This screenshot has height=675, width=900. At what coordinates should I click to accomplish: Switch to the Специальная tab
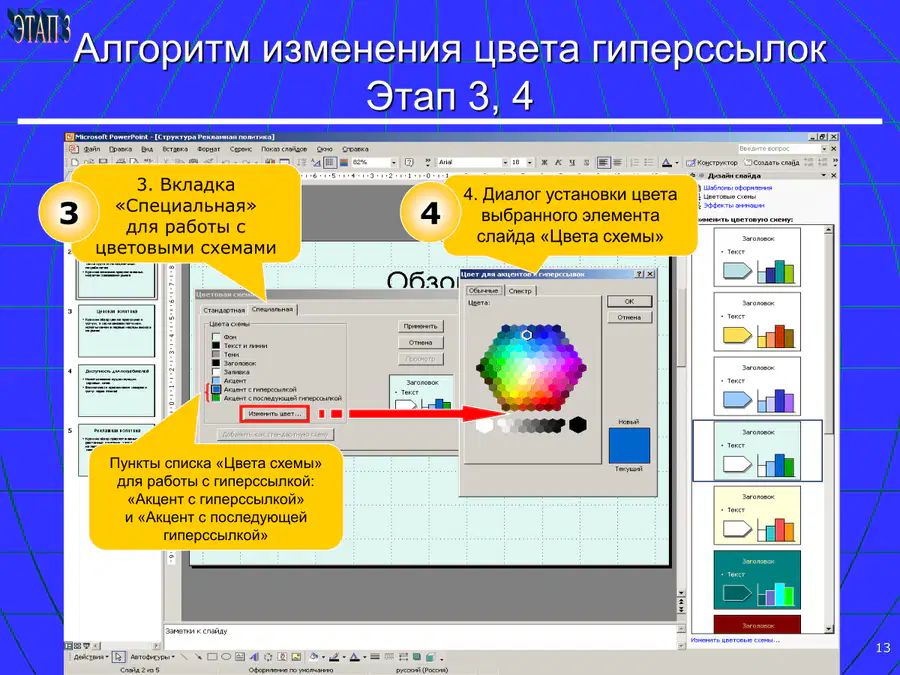click(272, 309)
